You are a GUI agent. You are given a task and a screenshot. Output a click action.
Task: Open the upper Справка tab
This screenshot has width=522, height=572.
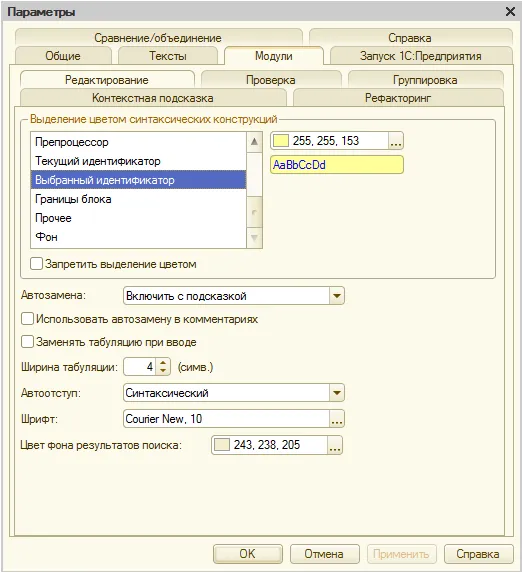410,38
